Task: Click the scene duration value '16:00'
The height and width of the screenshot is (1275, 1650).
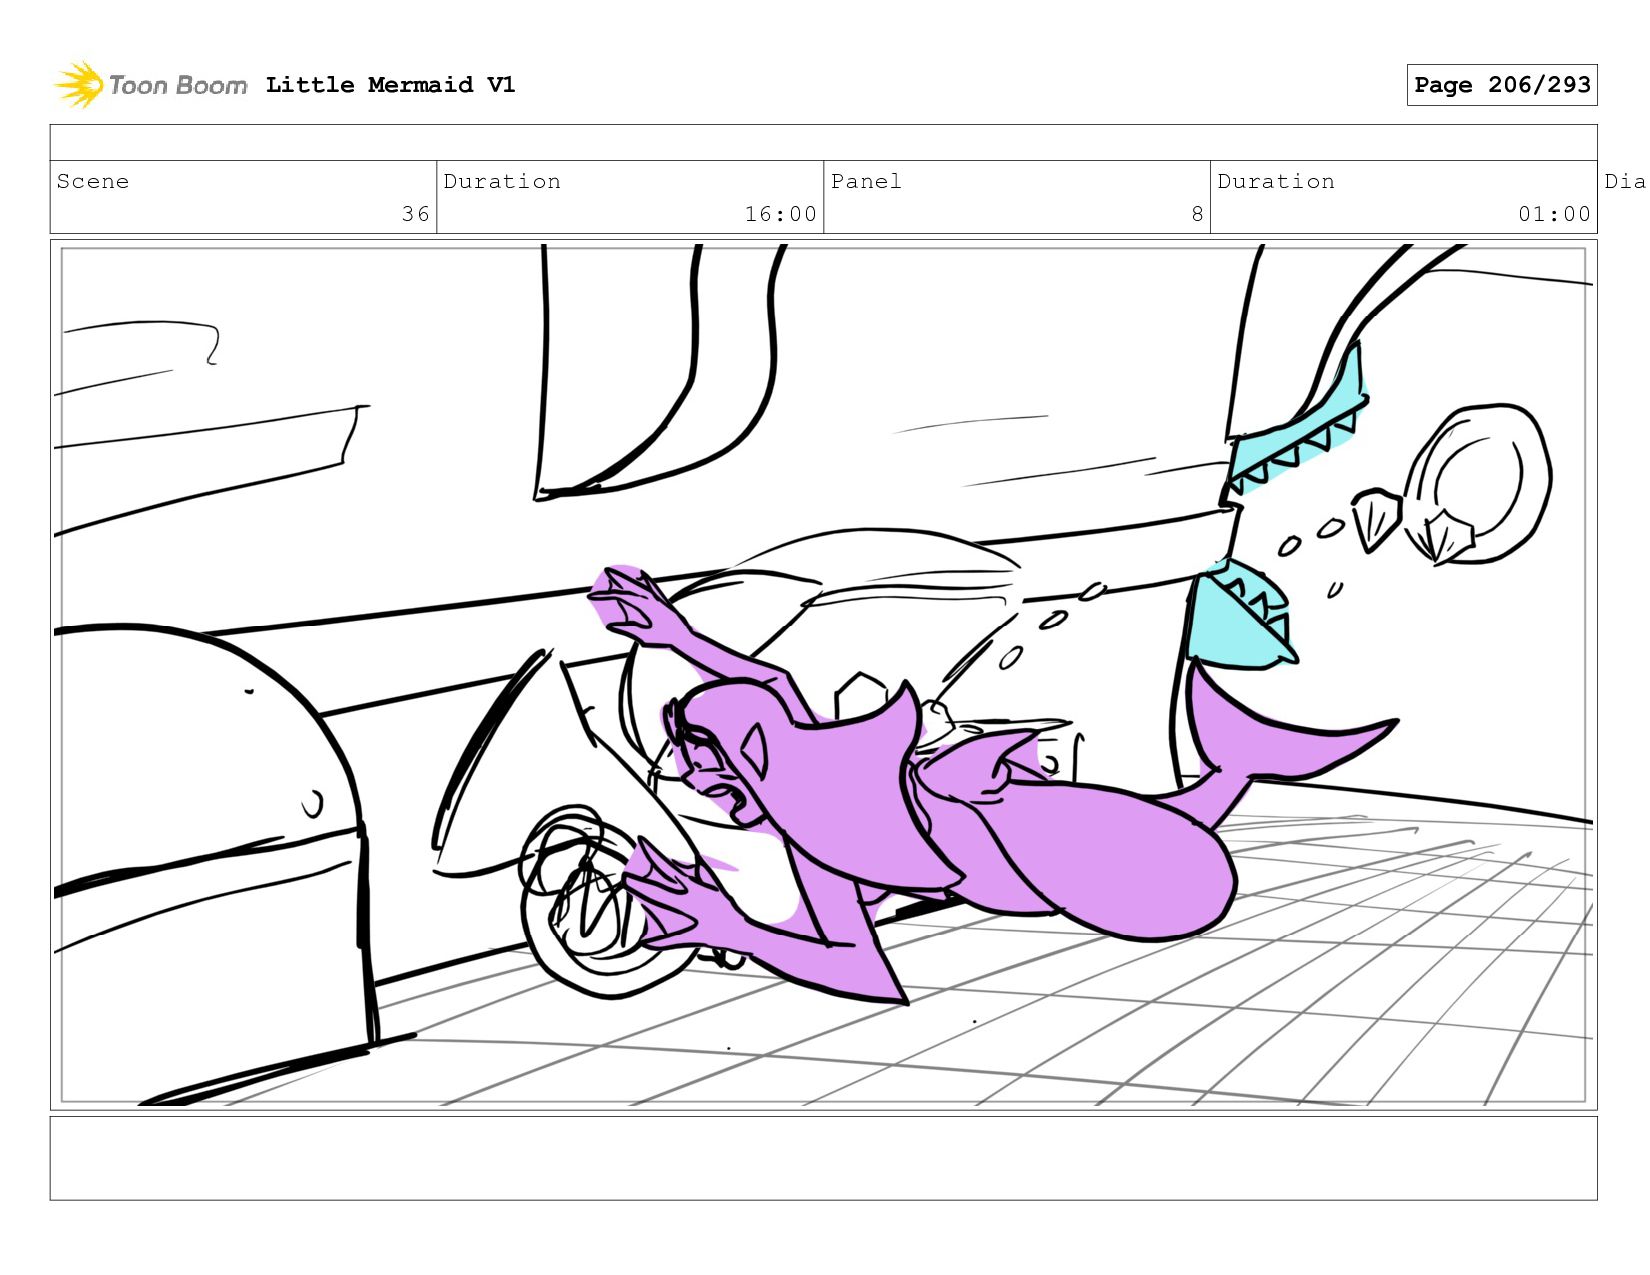Action: pyautogui.click(x=780, y=214)
